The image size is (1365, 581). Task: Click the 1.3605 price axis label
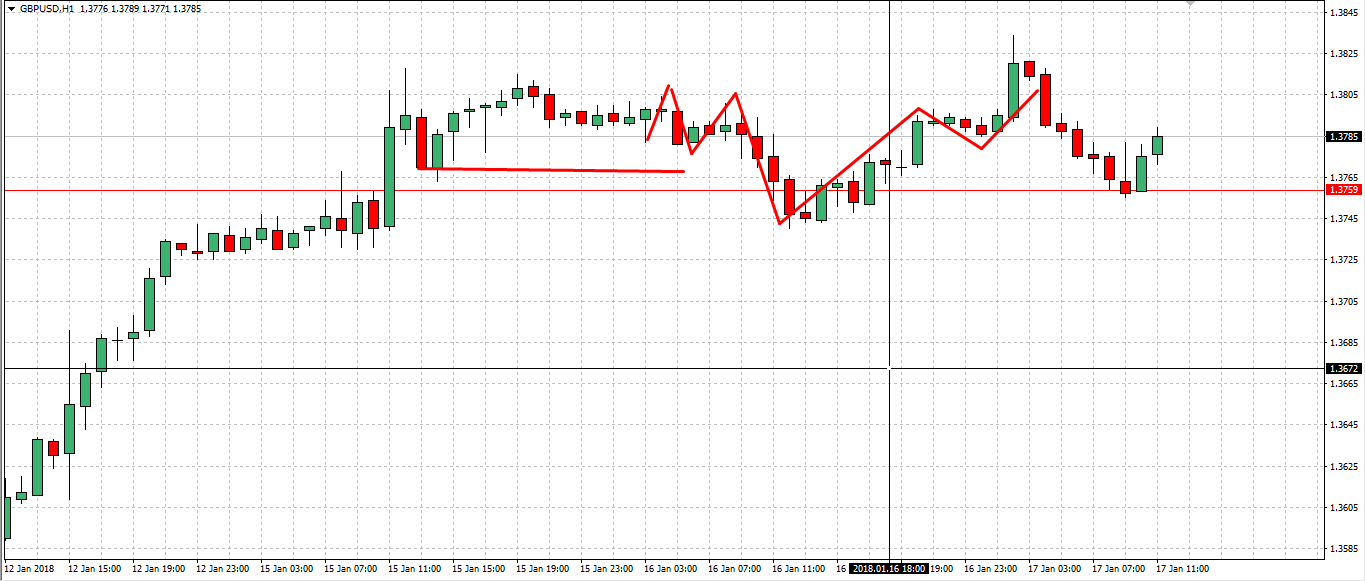1344,507
